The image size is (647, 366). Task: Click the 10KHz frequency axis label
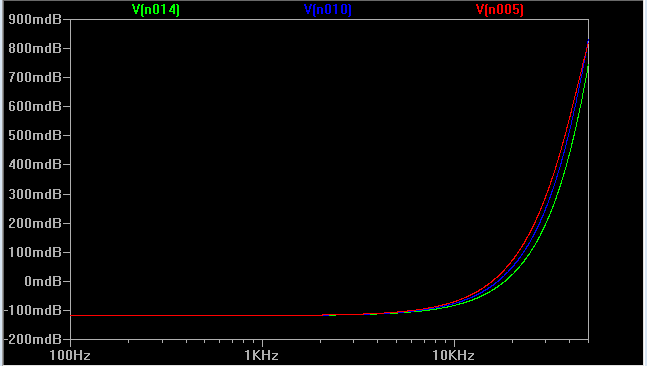tap(453, 355)
